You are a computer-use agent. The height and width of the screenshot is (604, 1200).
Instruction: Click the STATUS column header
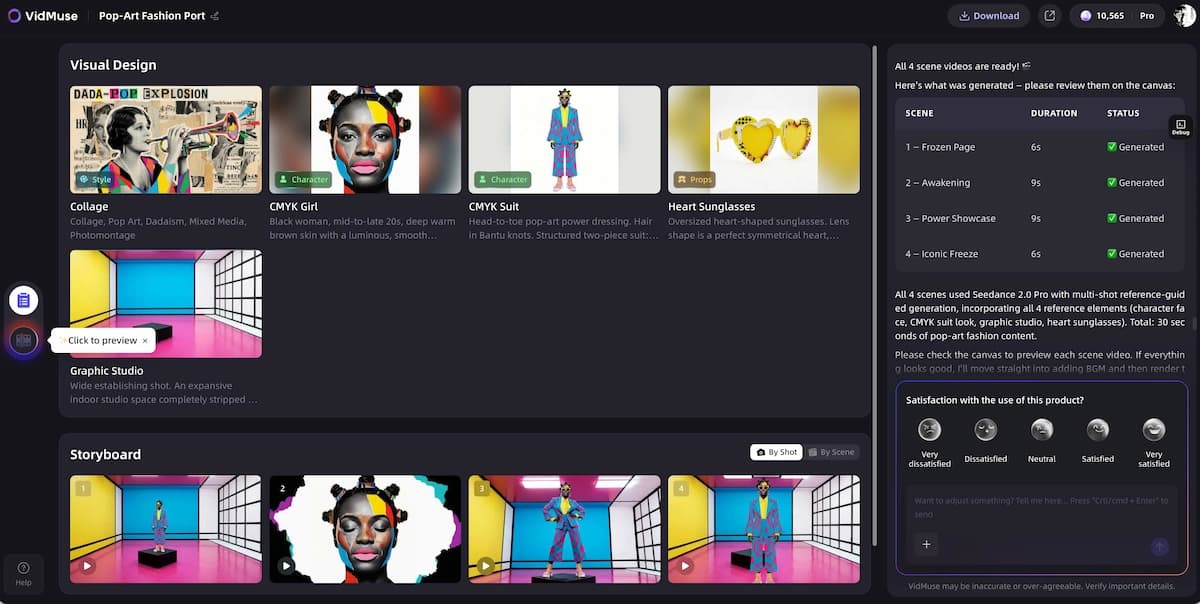point(1123,114)
